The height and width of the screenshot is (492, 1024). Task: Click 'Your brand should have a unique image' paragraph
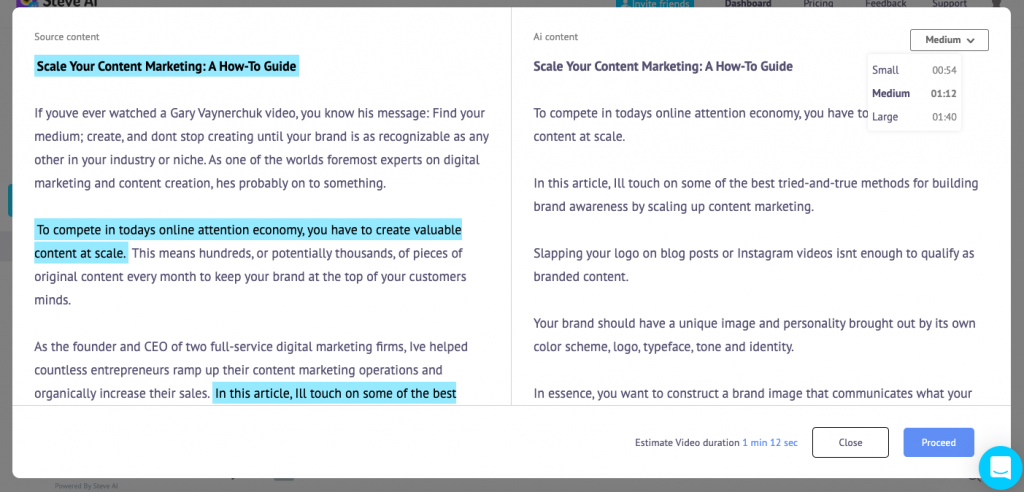(754, 335)
